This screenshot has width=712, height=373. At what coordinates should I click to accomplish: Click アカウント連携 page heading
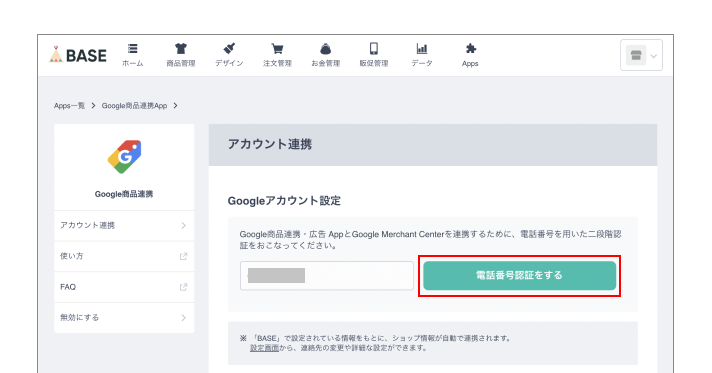270,144
